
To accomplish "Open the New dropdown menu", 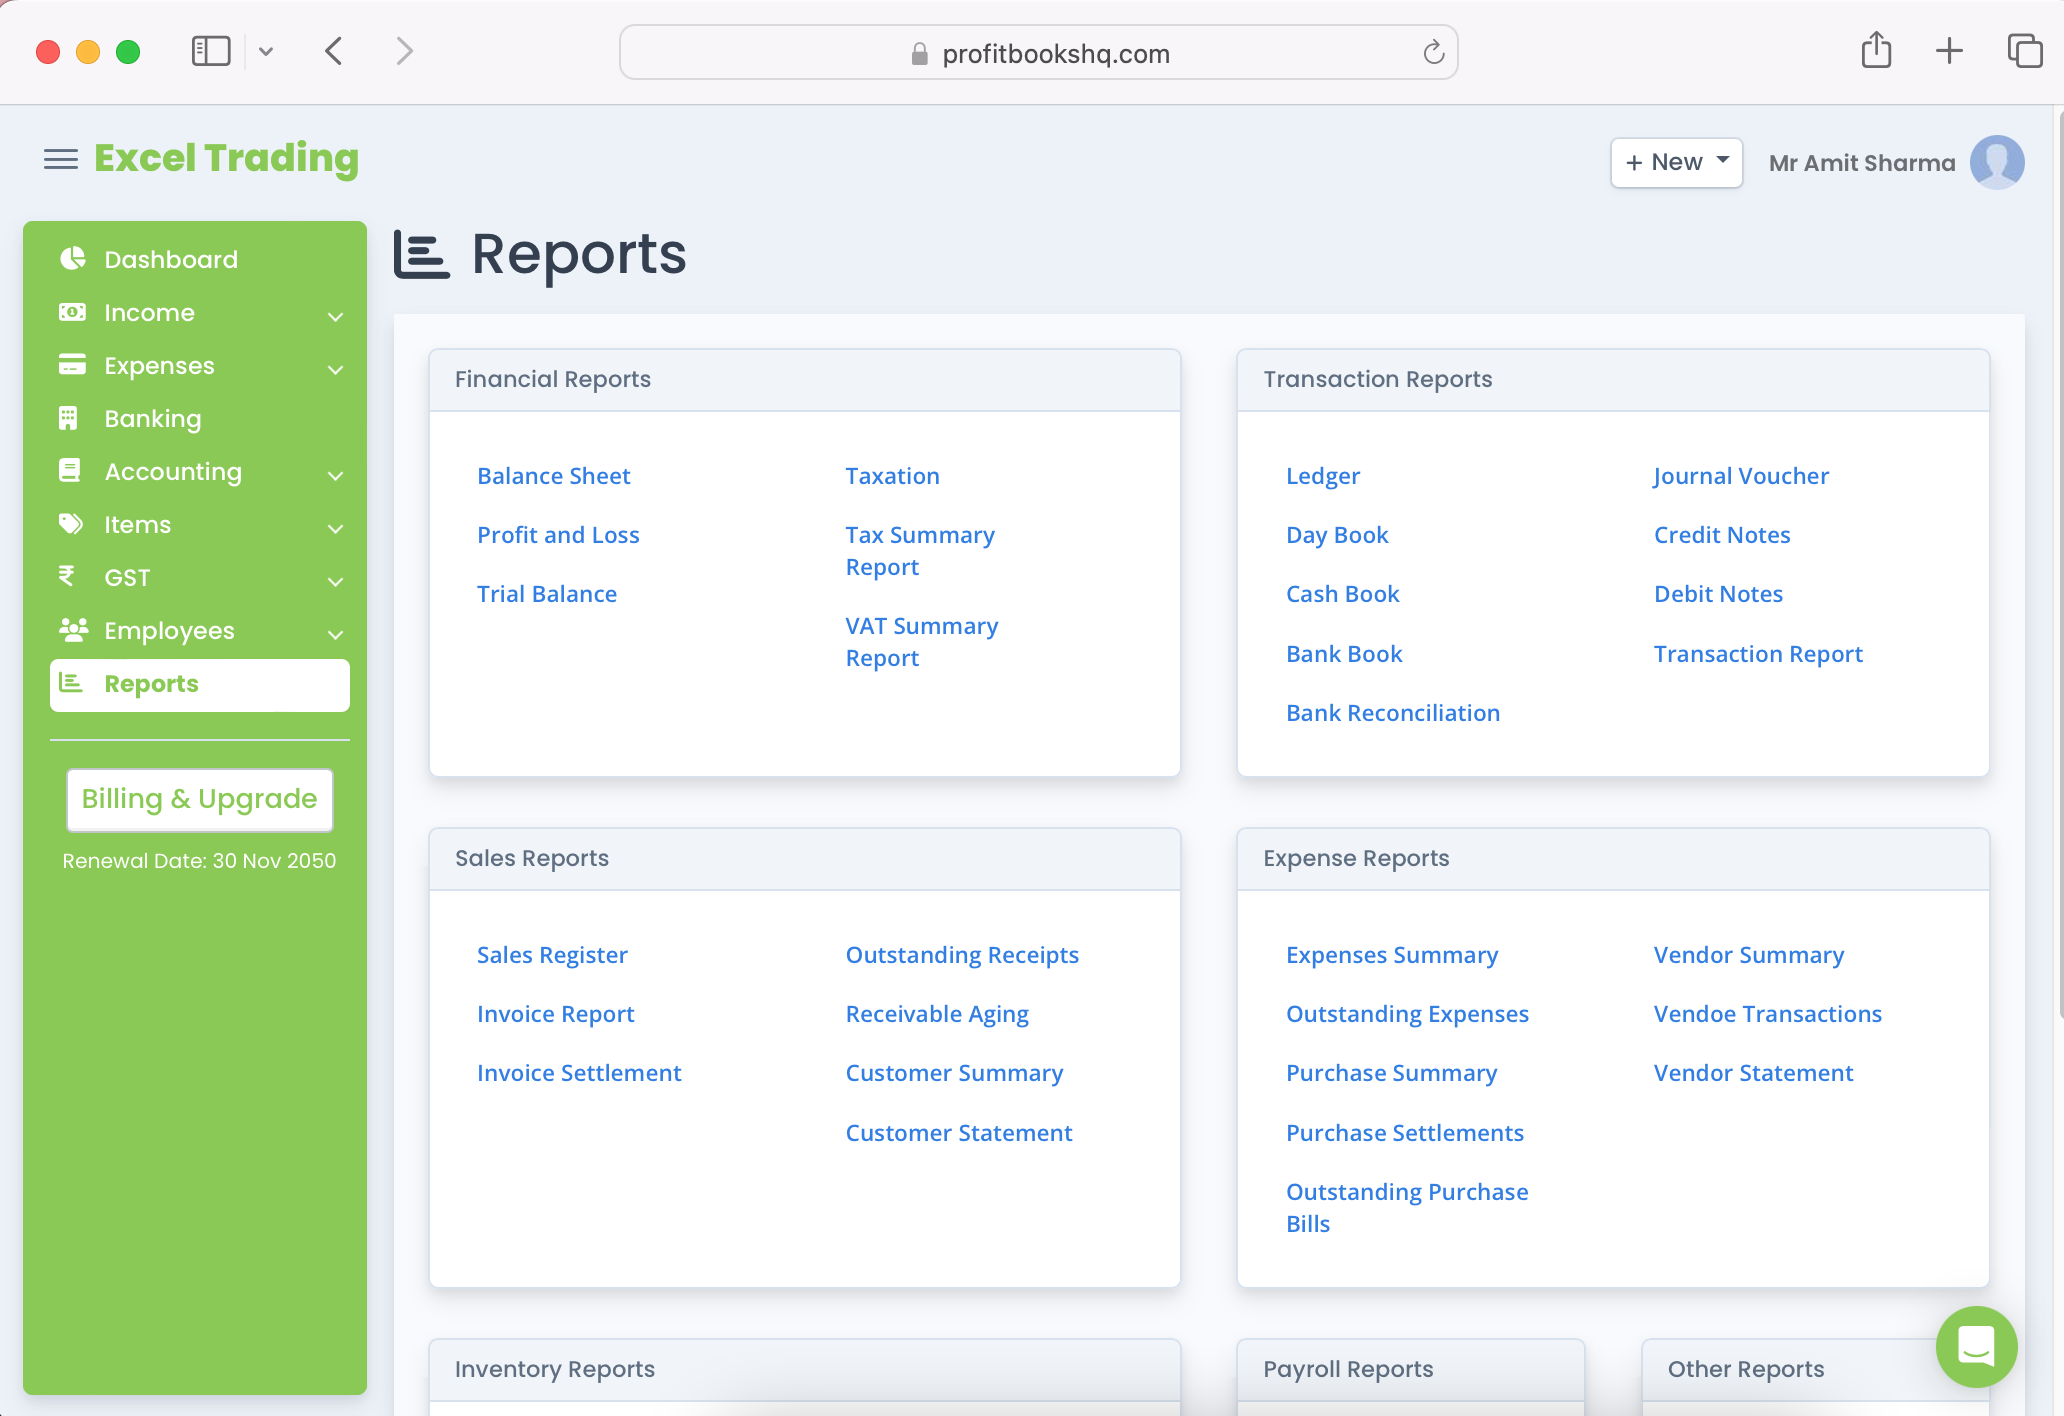I will tap(1676, 161).
